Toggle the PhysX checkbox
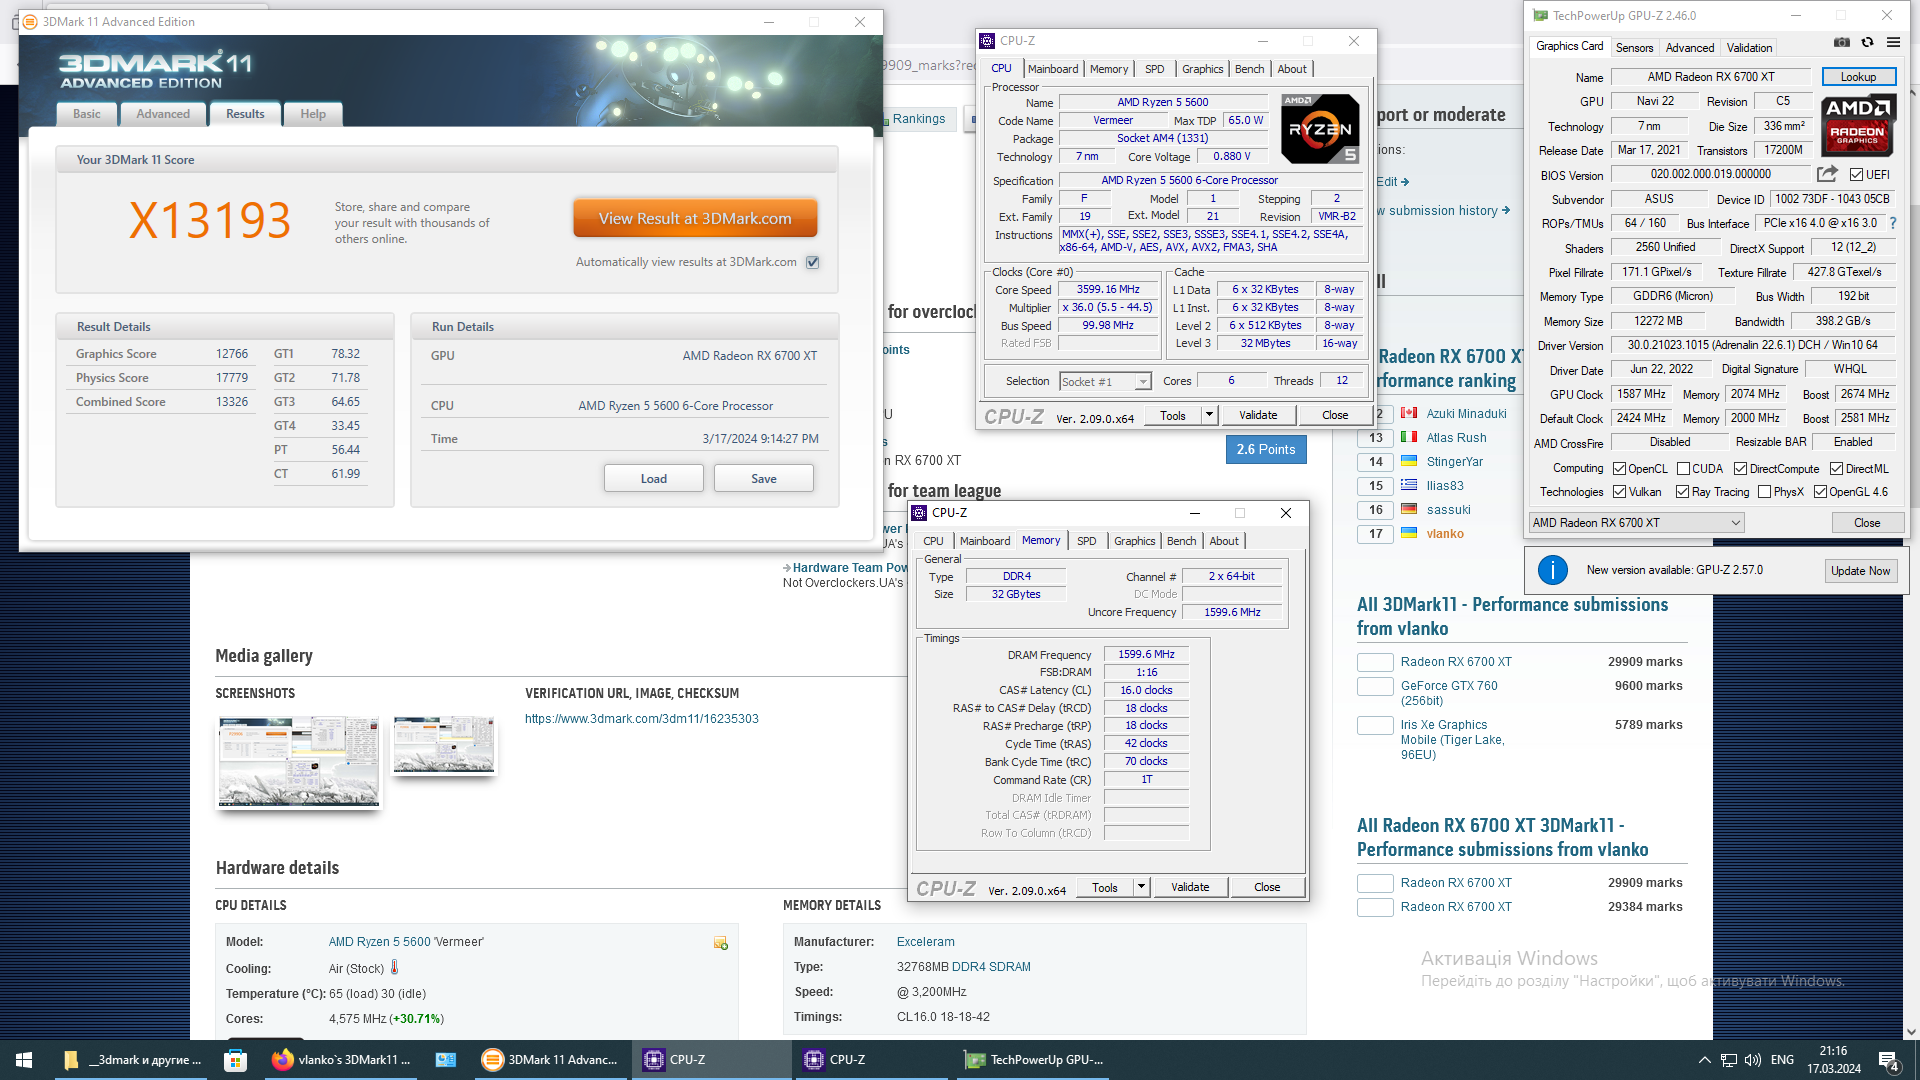Viewport: 1920px width, 1080px height. click(1764, 492)
